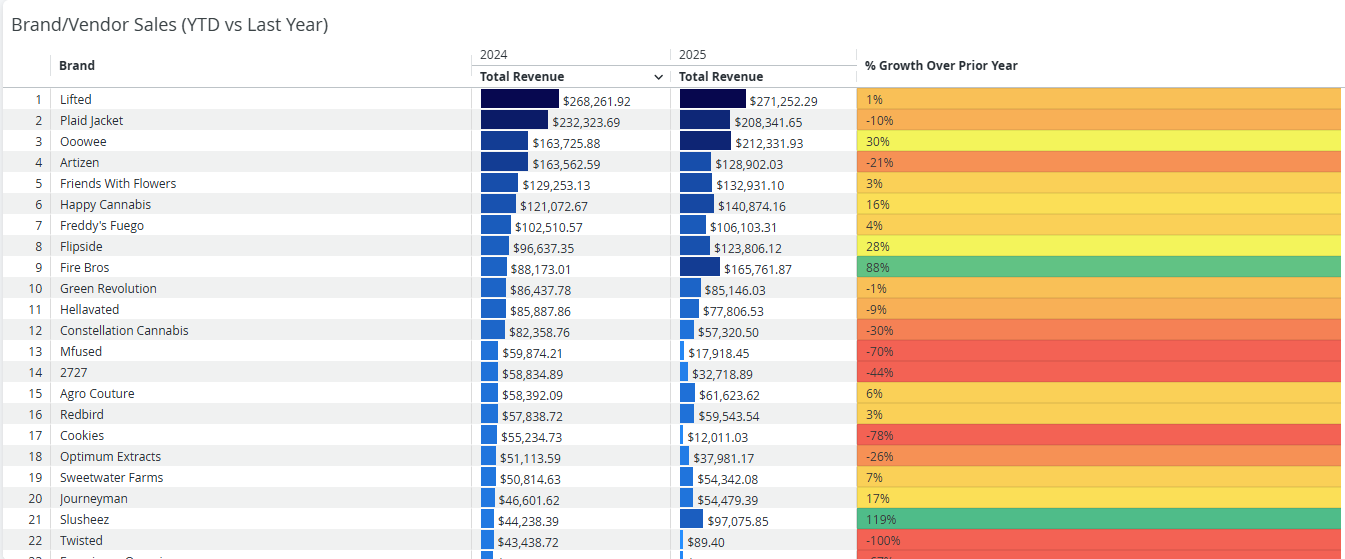This screenshot has height=559, width=1345.
Task: Click the $57,320.50 revenue value
Action: [728, 332]
